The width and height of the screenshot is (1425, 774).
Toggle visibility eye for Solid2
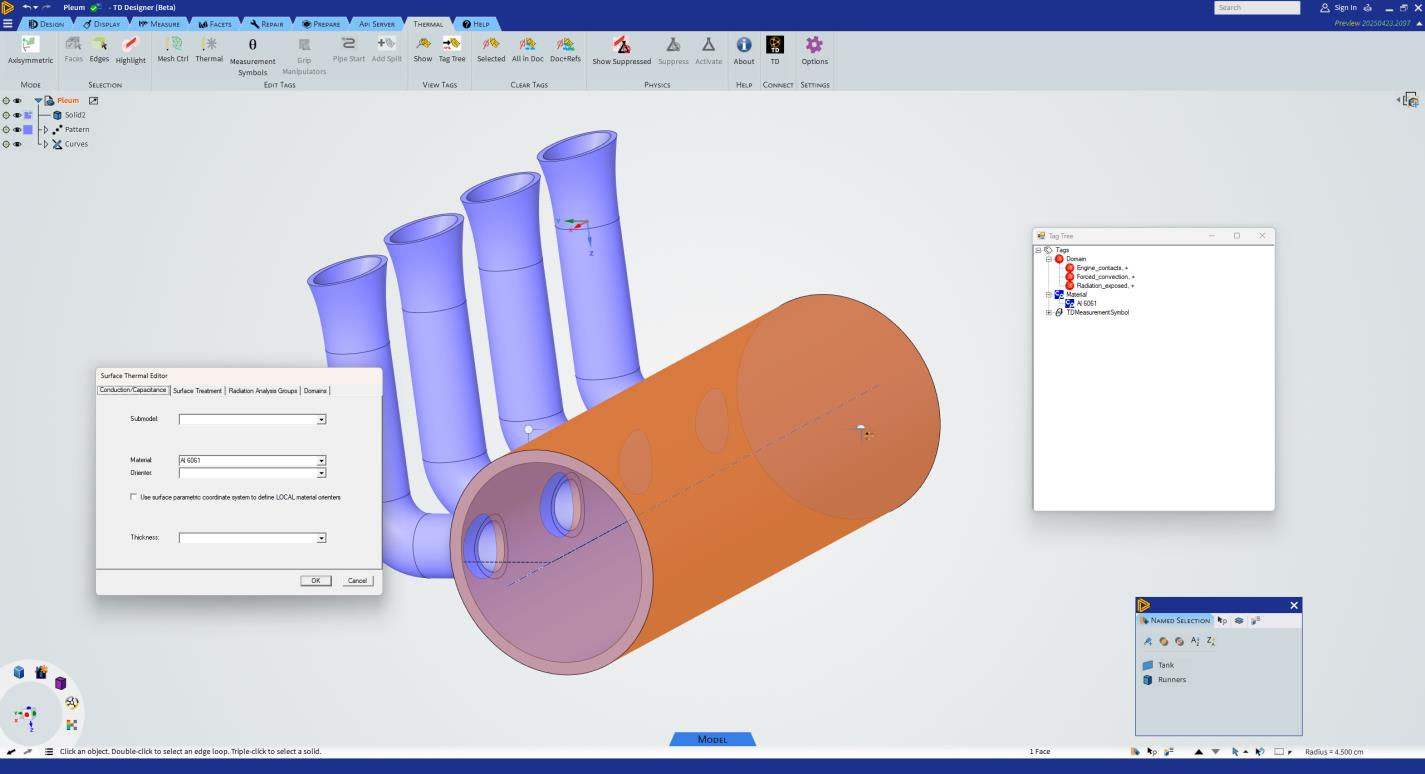click(x=17, y=115)
